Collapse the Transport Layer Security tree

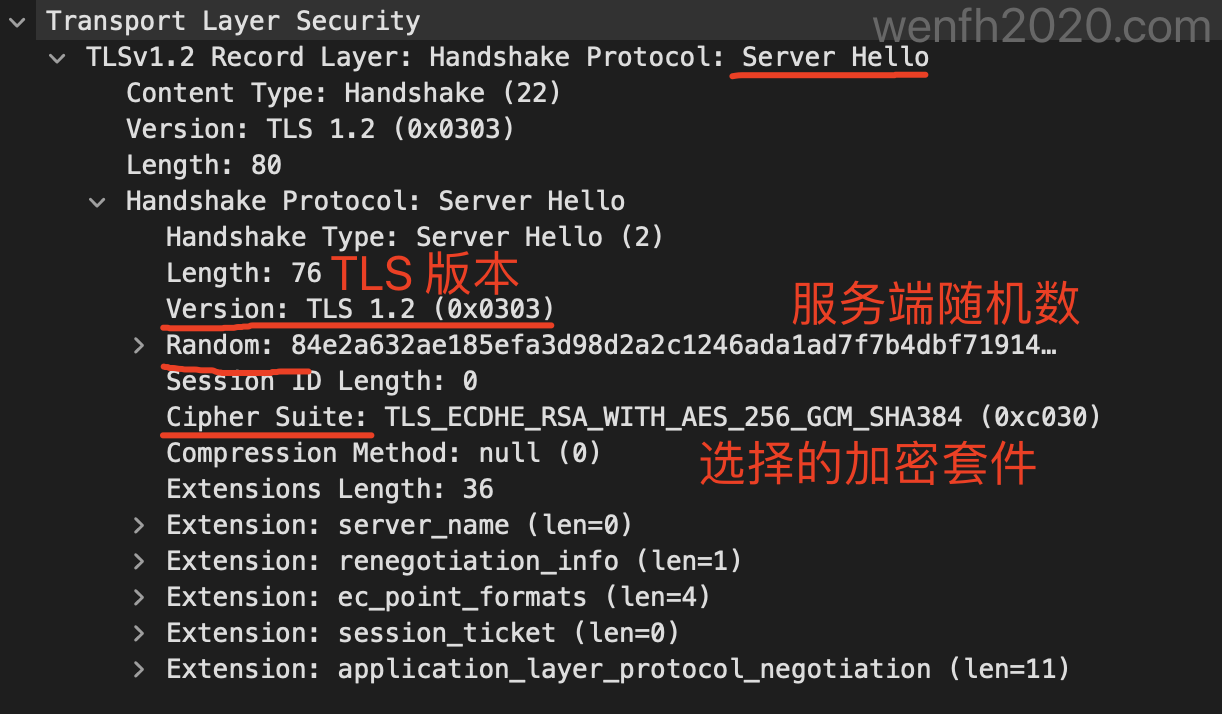pyautogui.click(x=16, y=20)
